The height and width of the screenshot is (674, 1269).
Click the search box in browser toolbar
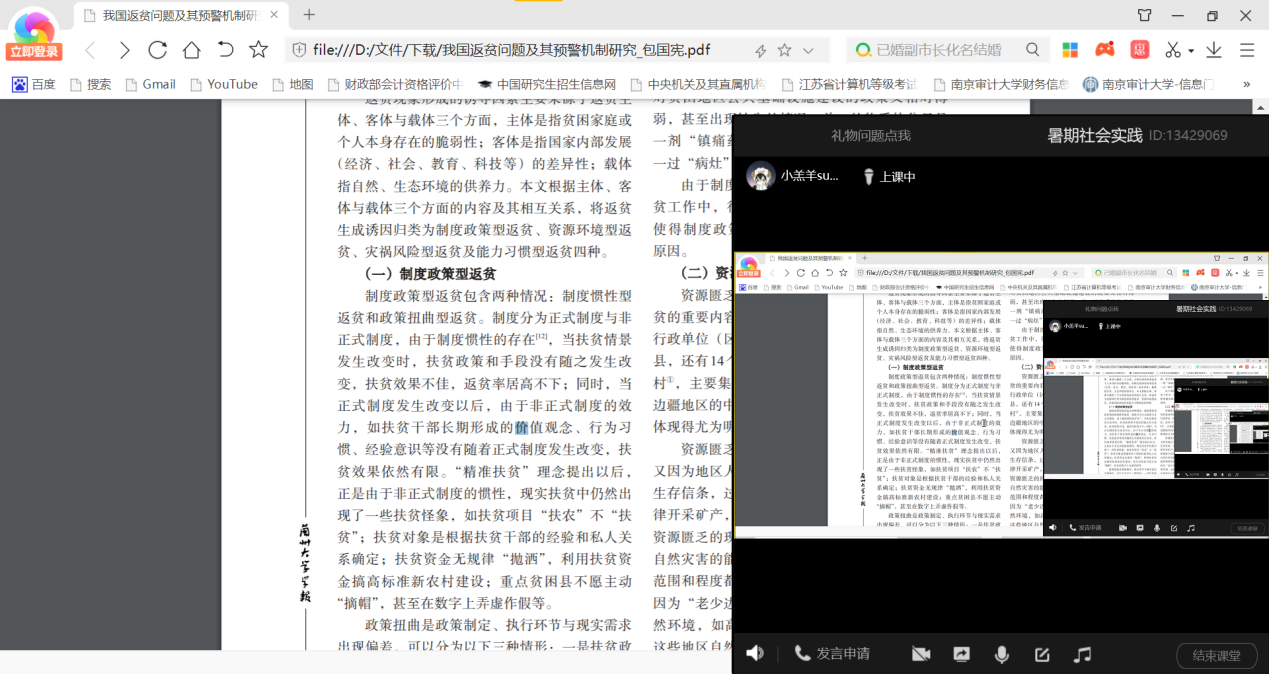(940, 50)
